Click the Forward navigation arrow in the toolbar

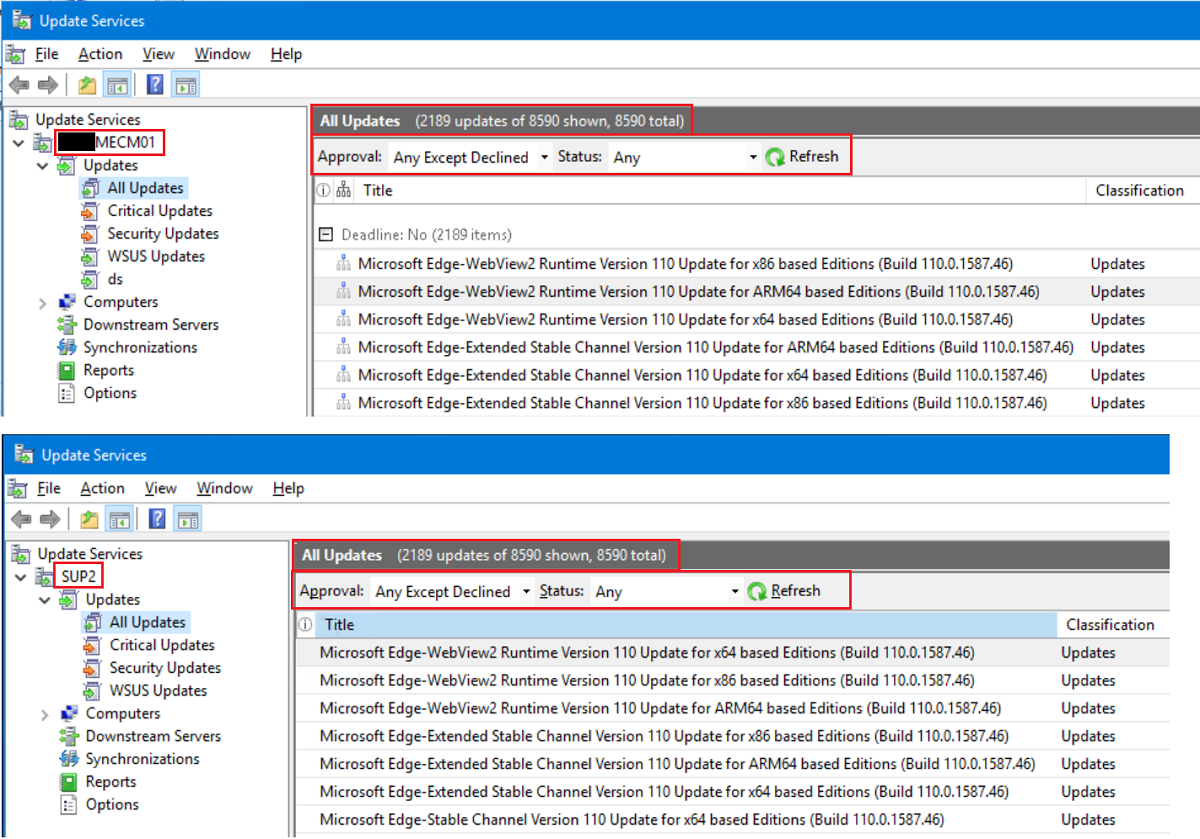click(x=48, y=85)
